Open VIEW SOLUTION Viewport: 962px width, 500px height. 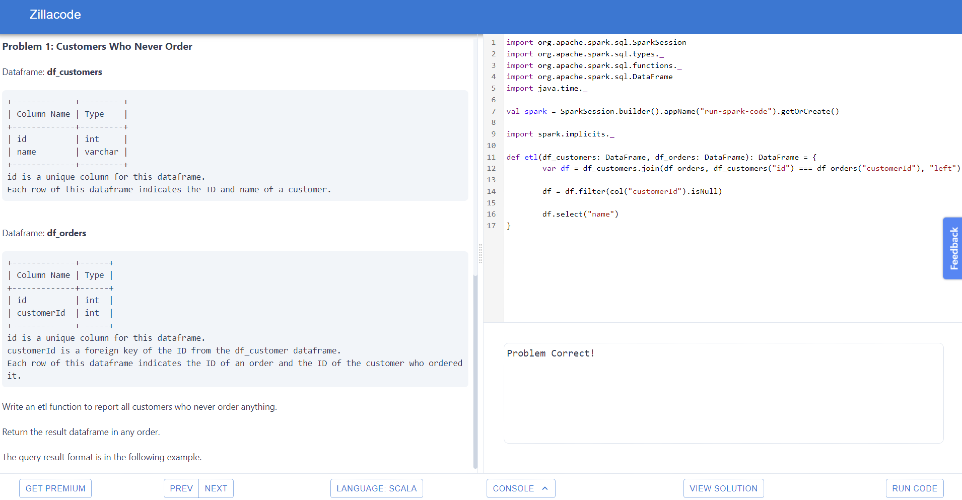pos(723,488)
